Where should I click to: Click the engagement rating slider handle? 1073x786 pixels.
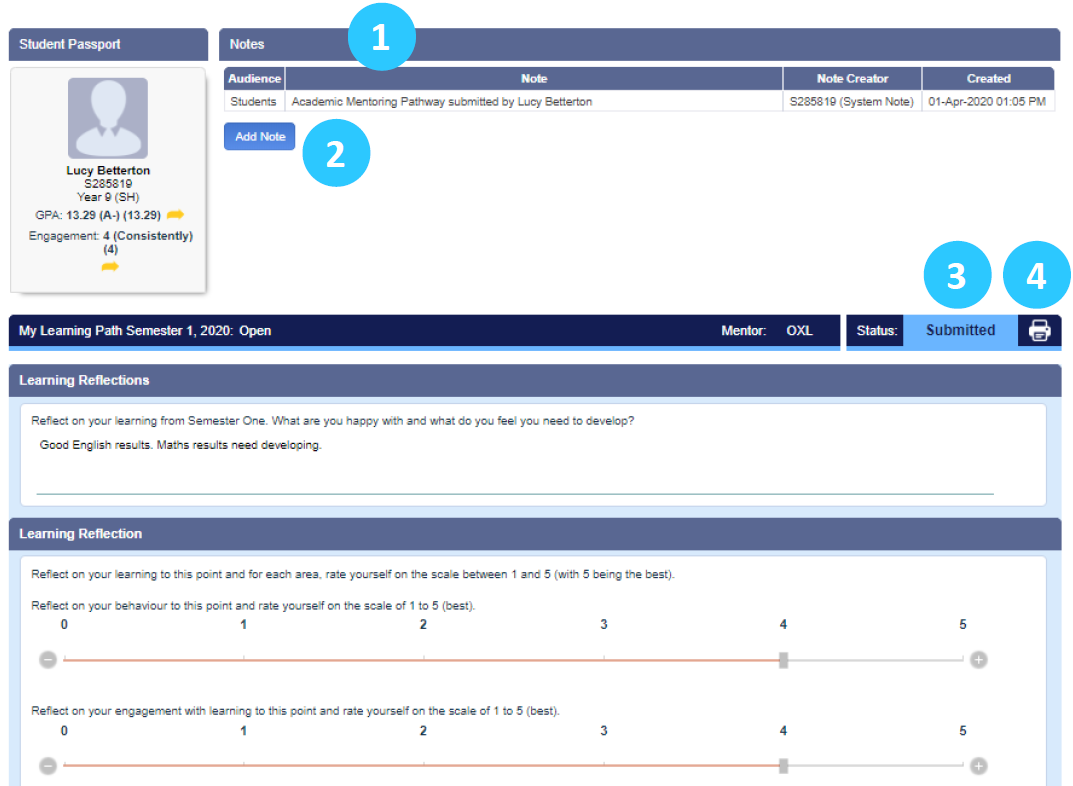coord(784,765)
